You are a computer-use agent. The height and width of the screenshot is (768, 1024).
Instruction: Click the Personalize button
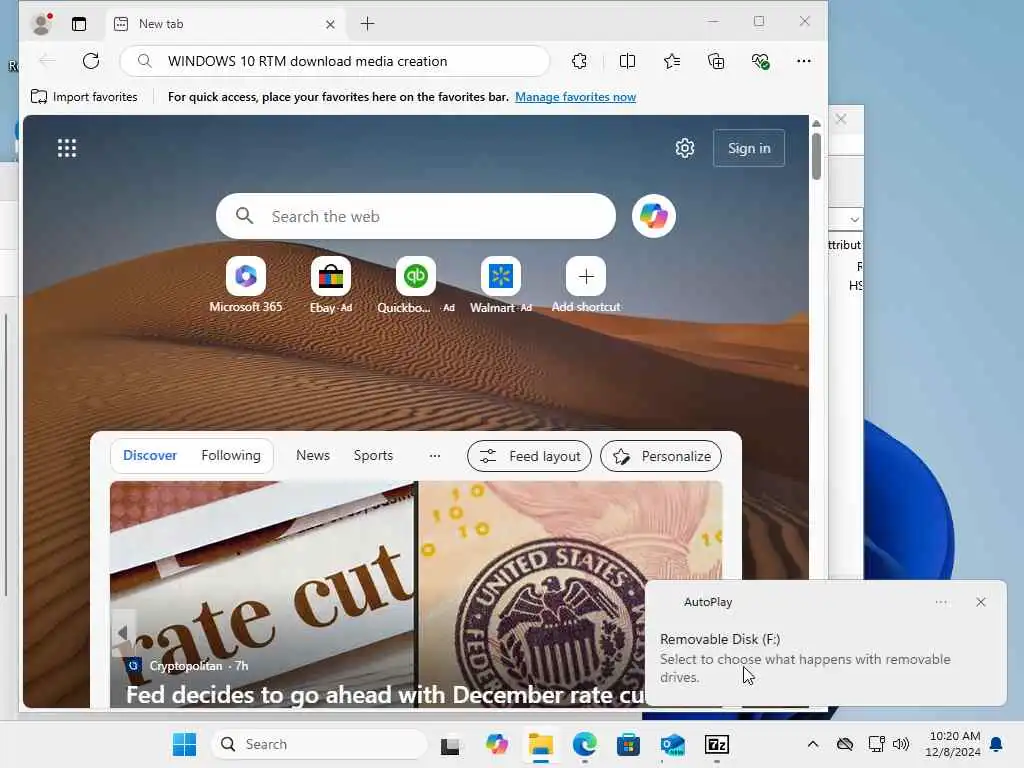click(661, 456)
